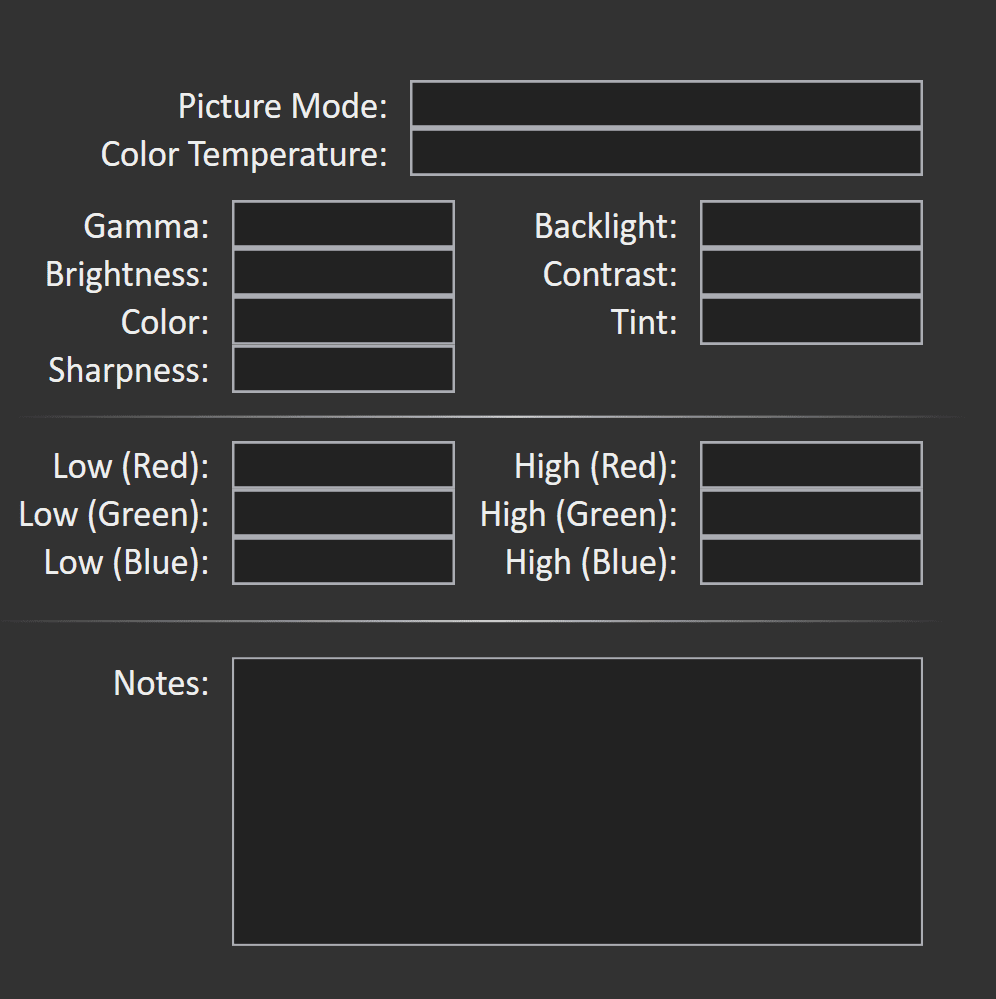This screenshot has height=999, width=996.
Task: Focus the Low (Green) input box
Action: pyautogui.click(x=343, y=513)
